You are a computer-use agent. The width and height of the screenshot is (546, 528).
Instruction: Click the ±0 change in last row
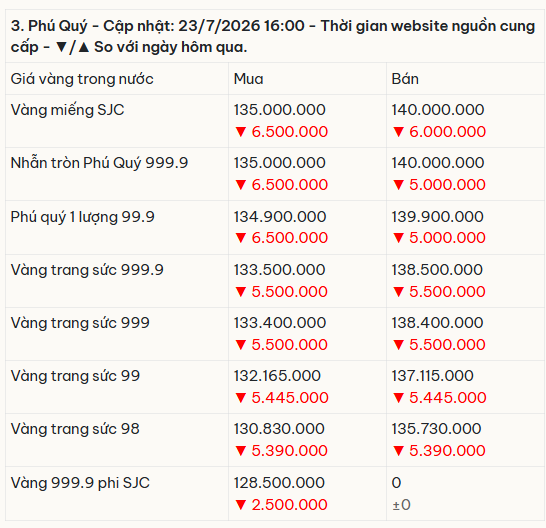[401, 505]
